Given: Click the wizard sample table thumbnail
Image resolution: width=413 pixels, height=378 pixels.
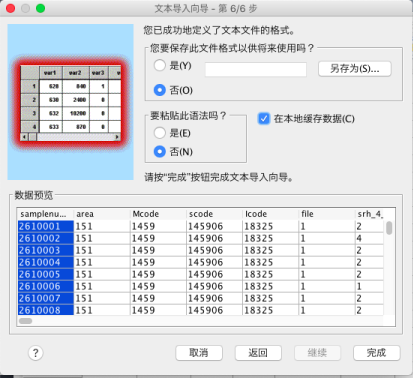Looking at the screenshot, I should pyautogui.click(x=70, y=103).
